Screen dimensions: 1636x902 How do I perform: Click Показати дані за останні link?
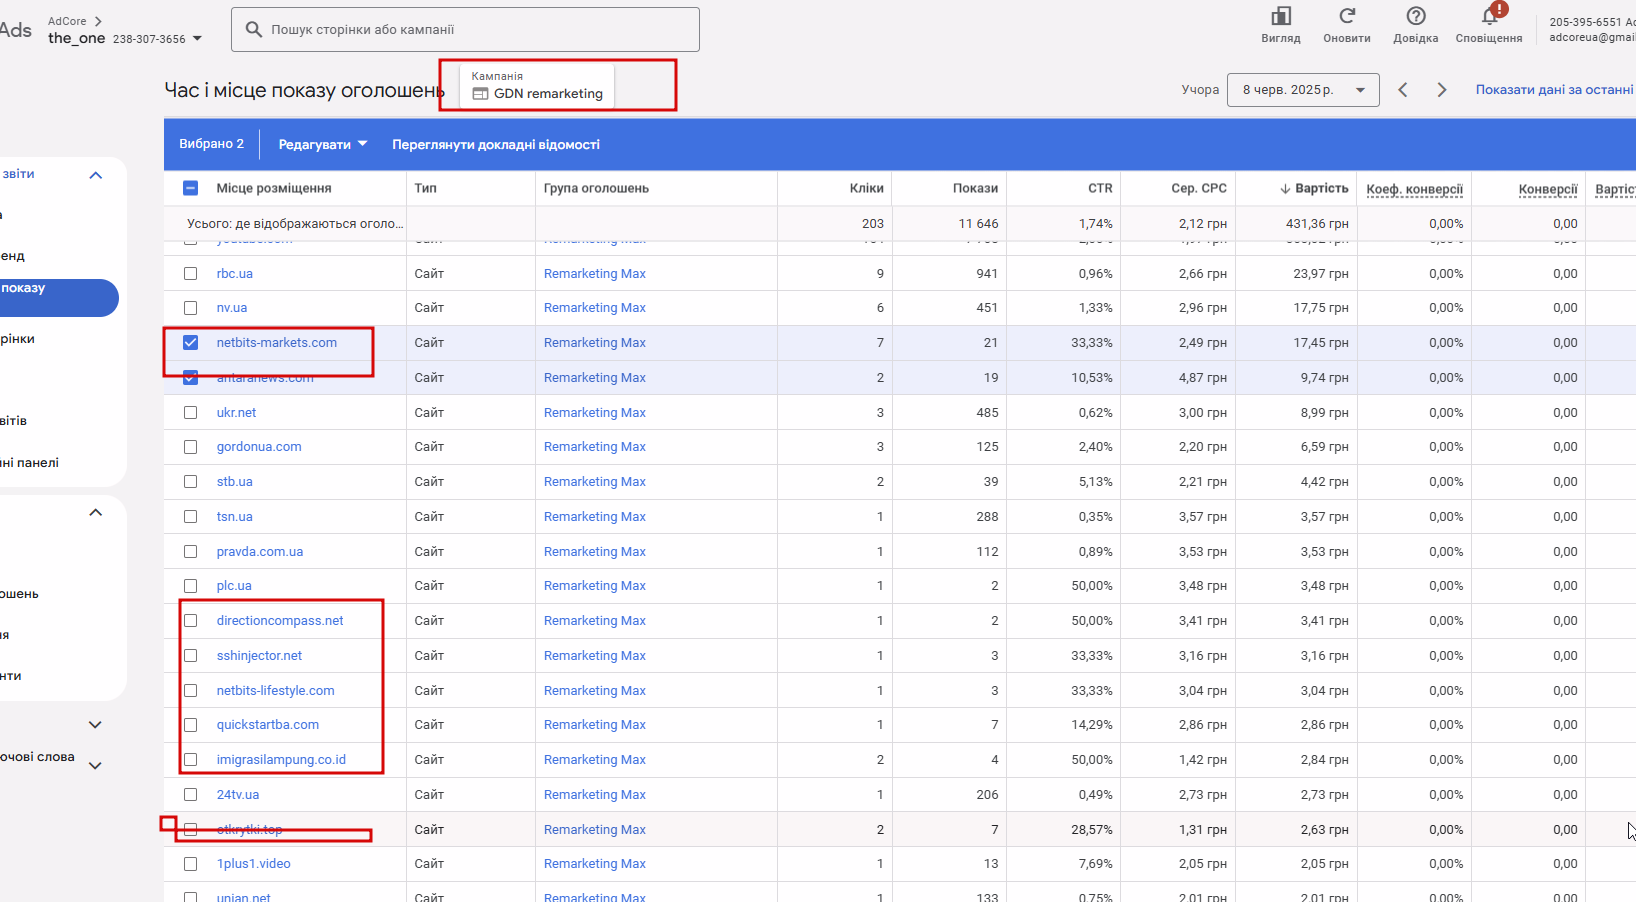1555,90
